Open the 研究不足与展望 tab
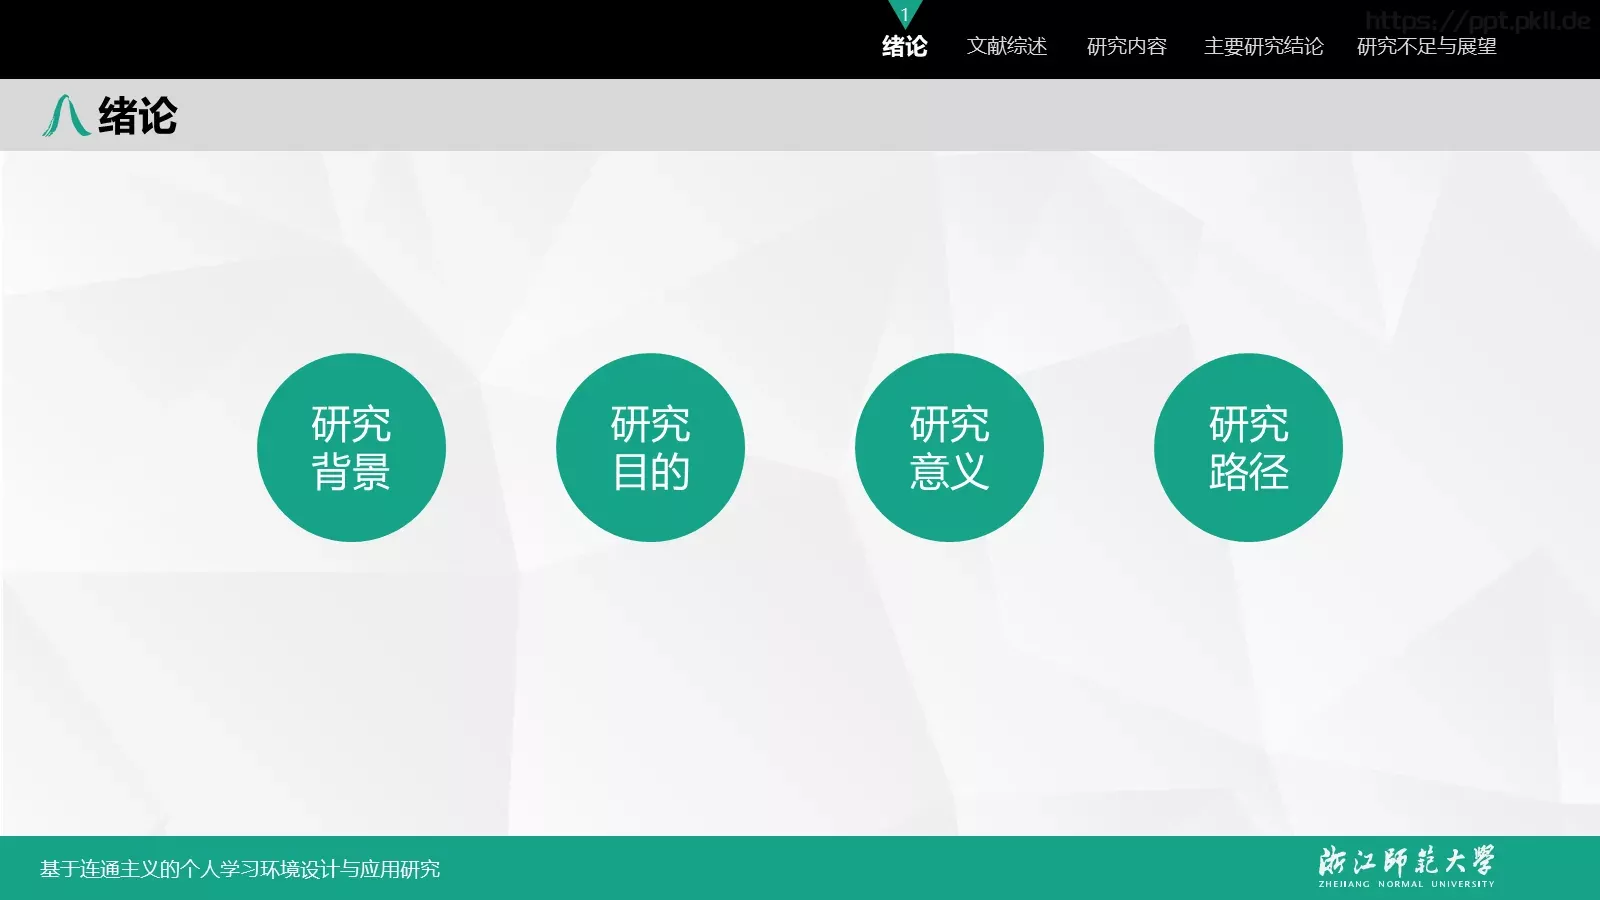 1427,46
